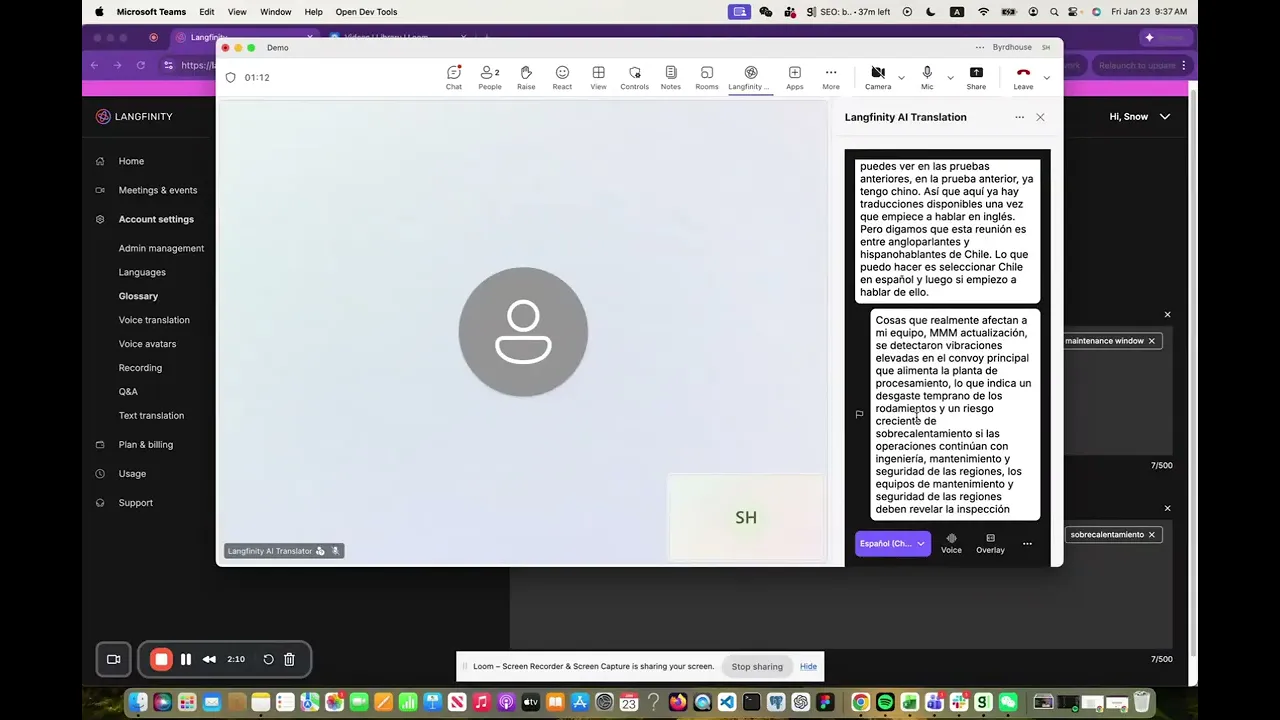Stop the Loom recording
Screen dimensions: 1280x720
pyautogui.click(x=161, y=659)
